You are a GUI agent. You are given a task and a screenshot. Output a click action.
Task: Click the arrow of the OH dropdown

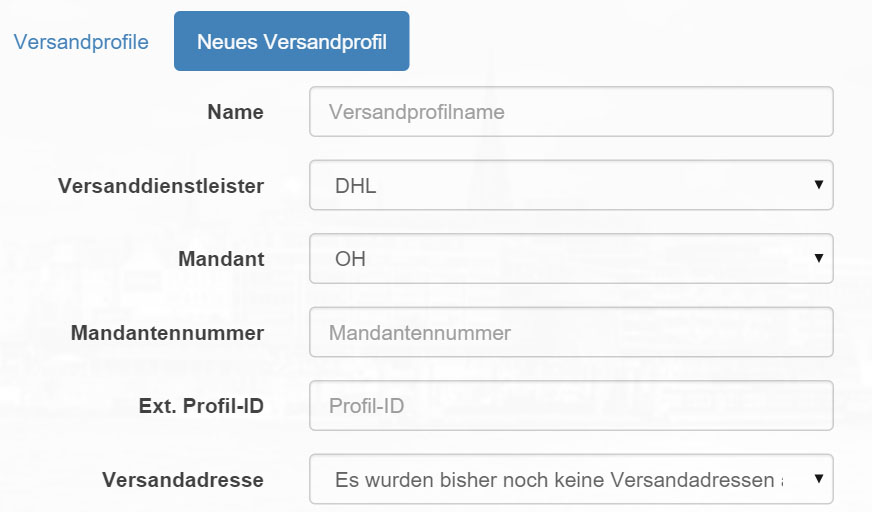coord(819,258)
